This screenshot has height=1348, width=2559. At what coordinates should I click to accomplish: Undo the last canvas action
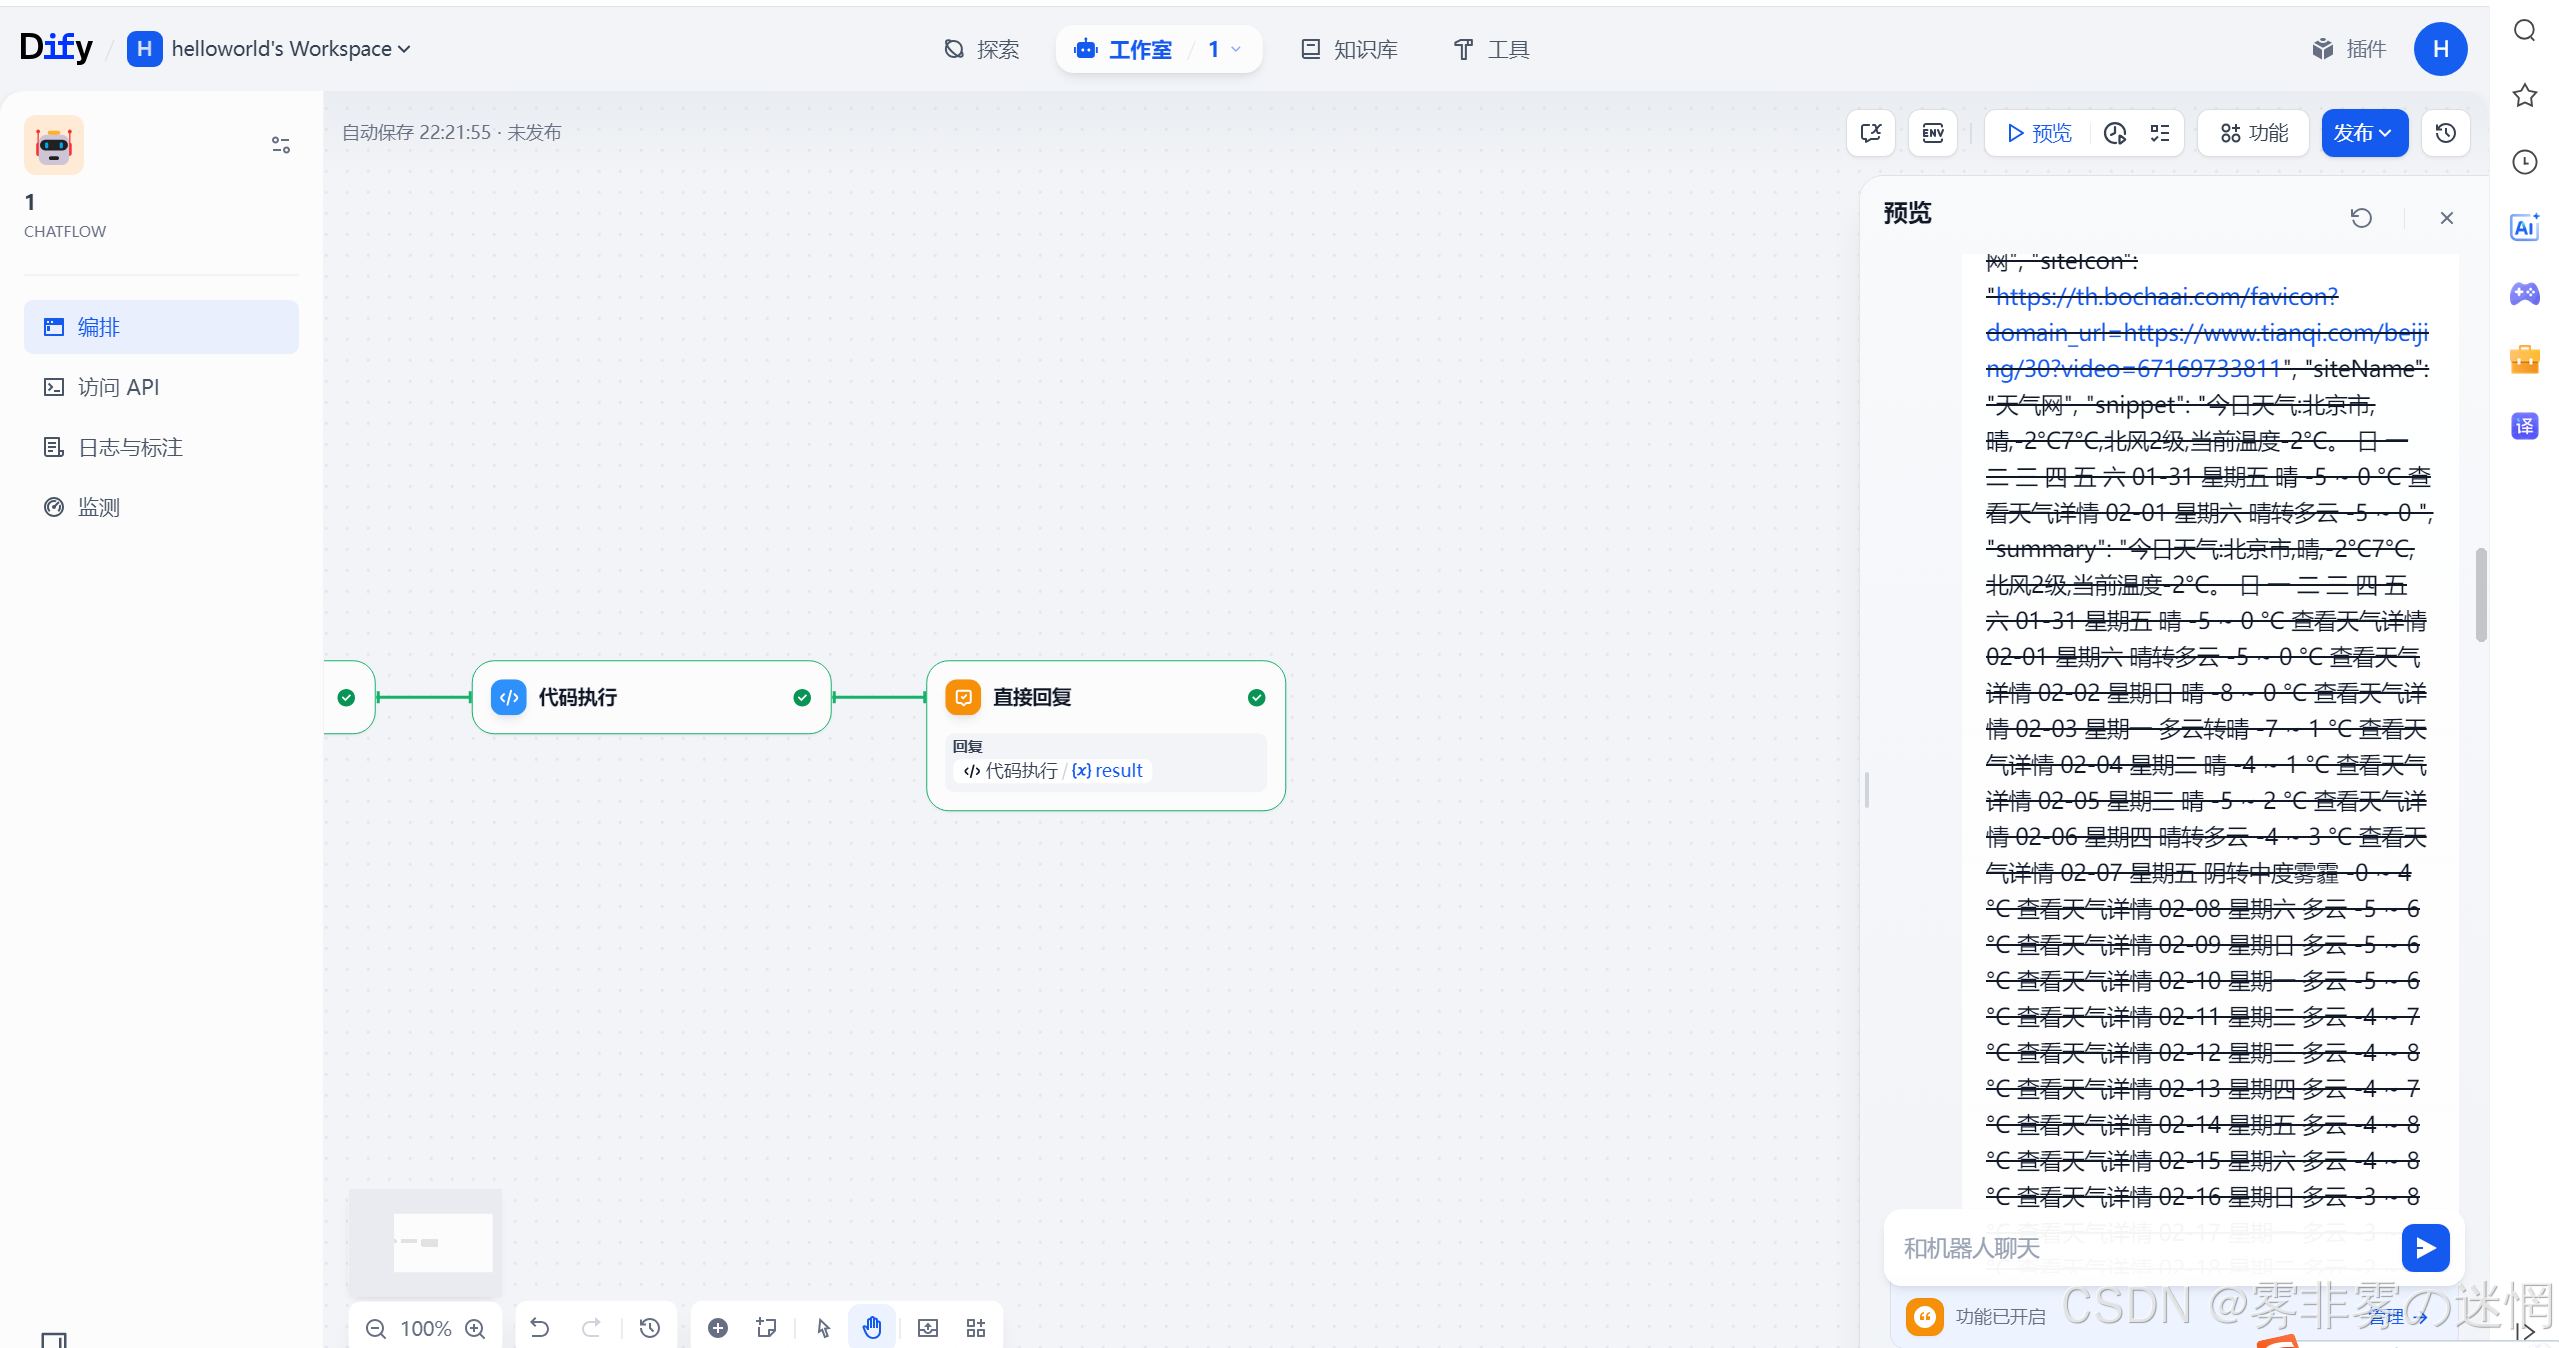[x=540, y=1327]
